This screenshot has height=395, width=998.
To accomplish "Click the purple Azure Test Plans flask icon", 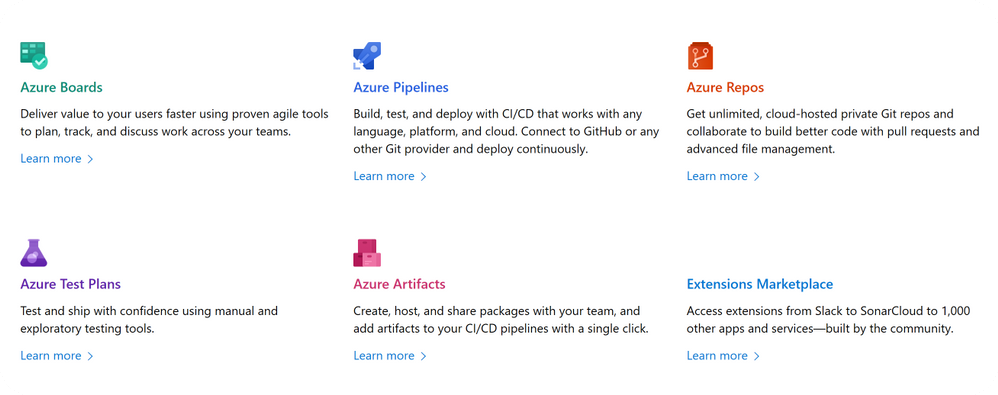I will pos(34,253).
